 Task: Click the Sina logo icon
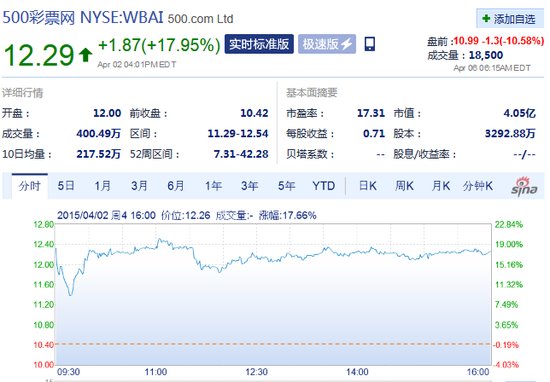tap(524, 186)
